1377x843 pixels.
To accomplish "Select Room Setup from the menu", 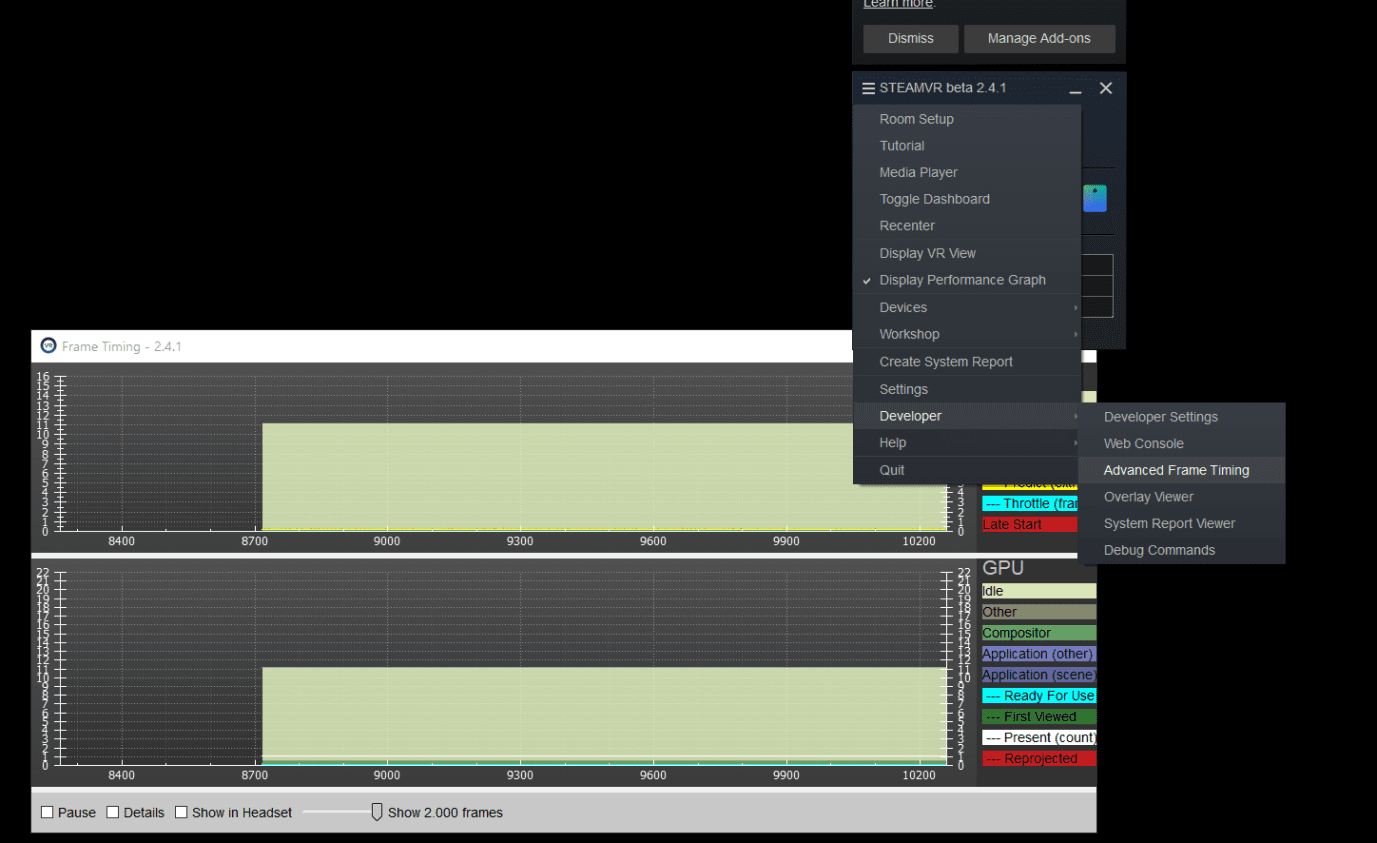I will 966,119.
